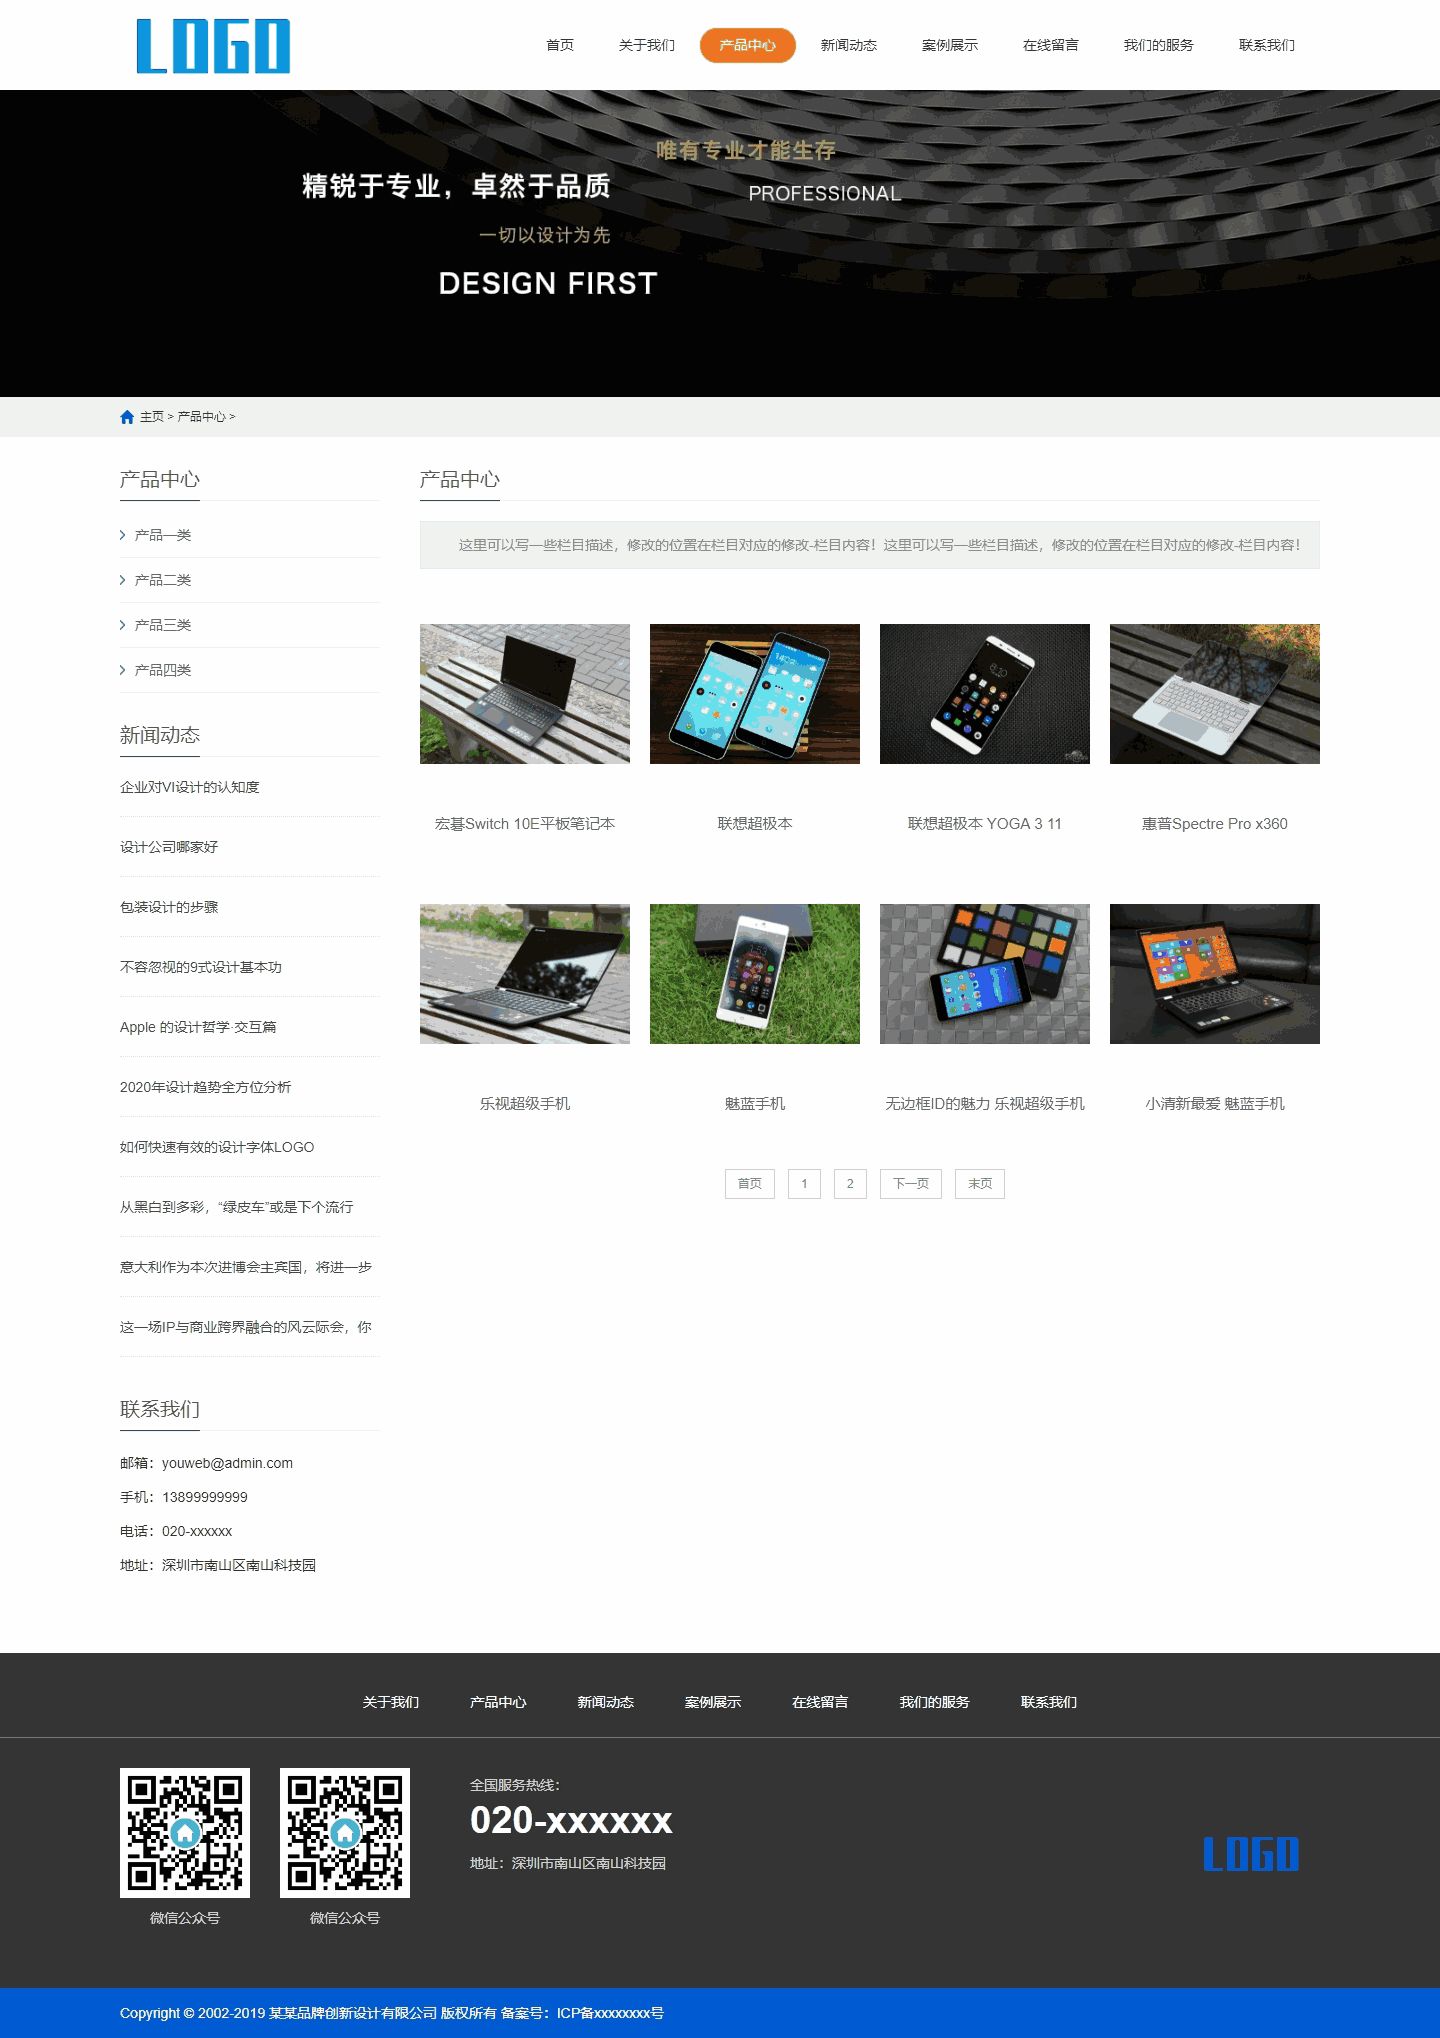Open 联系我们 in the top navigation
This screenshot has height=2038, width=1440.
pyautogui.click(x=1266, y=45)
